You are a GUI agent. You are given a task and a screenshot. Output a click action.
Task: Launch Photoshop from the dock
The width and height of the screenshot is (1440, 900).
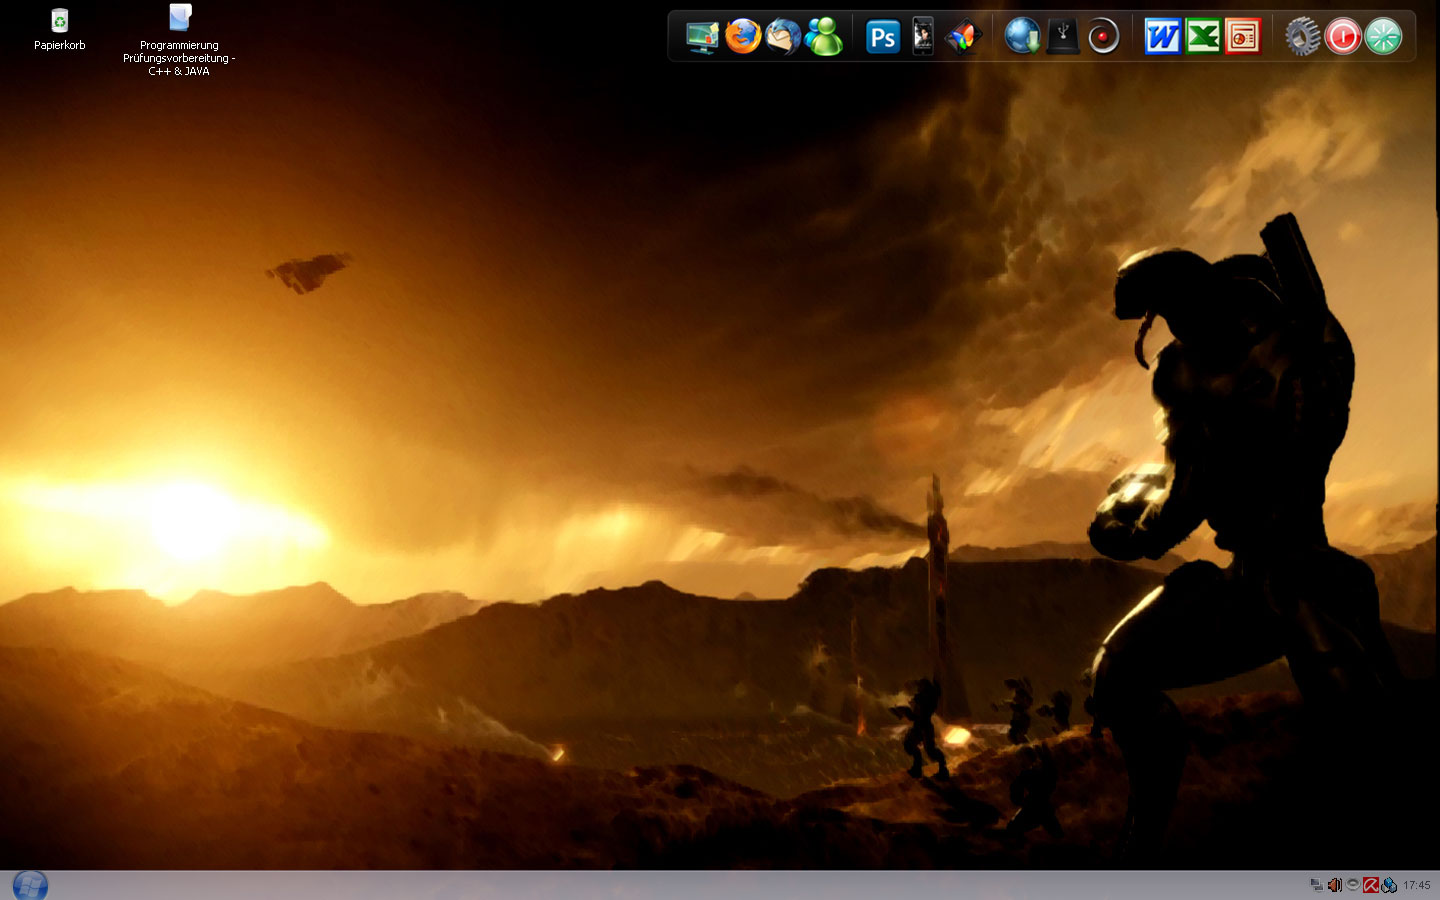click(x=882, y=37)
